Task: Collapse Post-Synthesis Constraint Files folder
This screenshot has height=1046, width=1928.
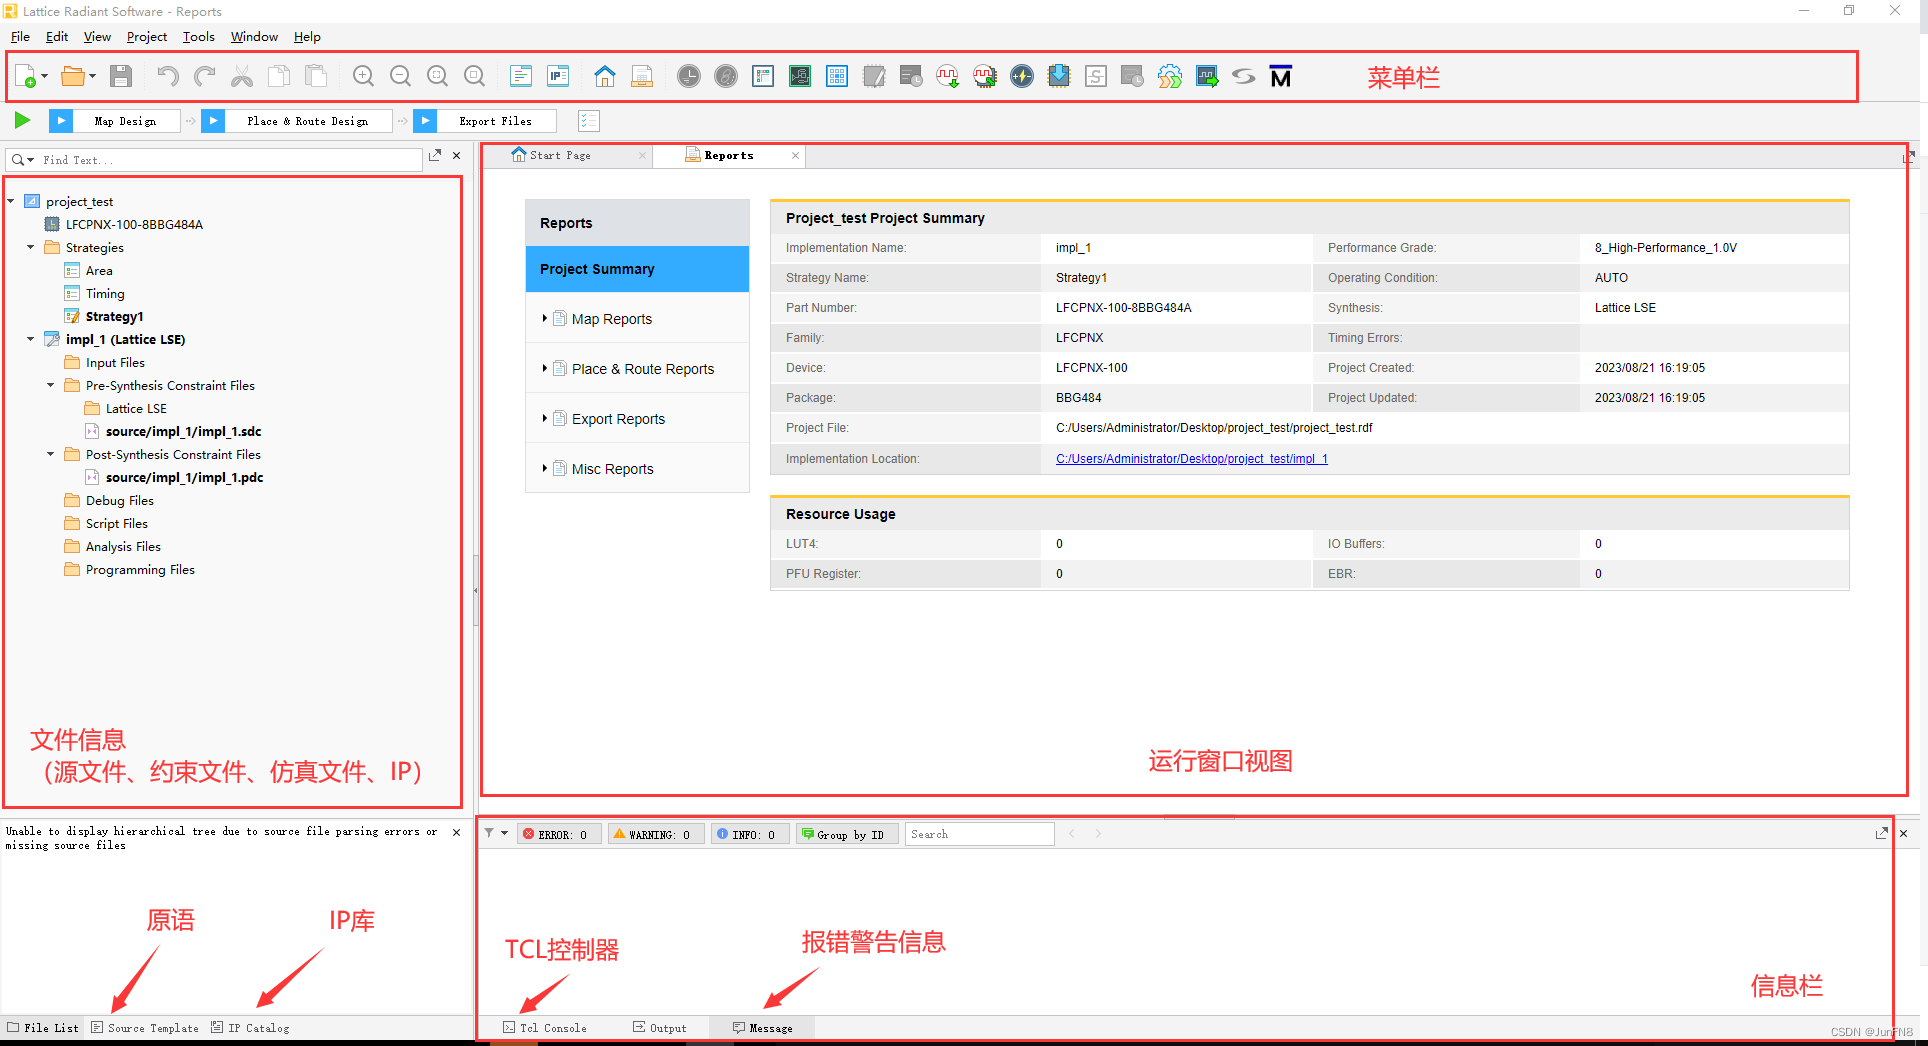Action: coord(50,454)
